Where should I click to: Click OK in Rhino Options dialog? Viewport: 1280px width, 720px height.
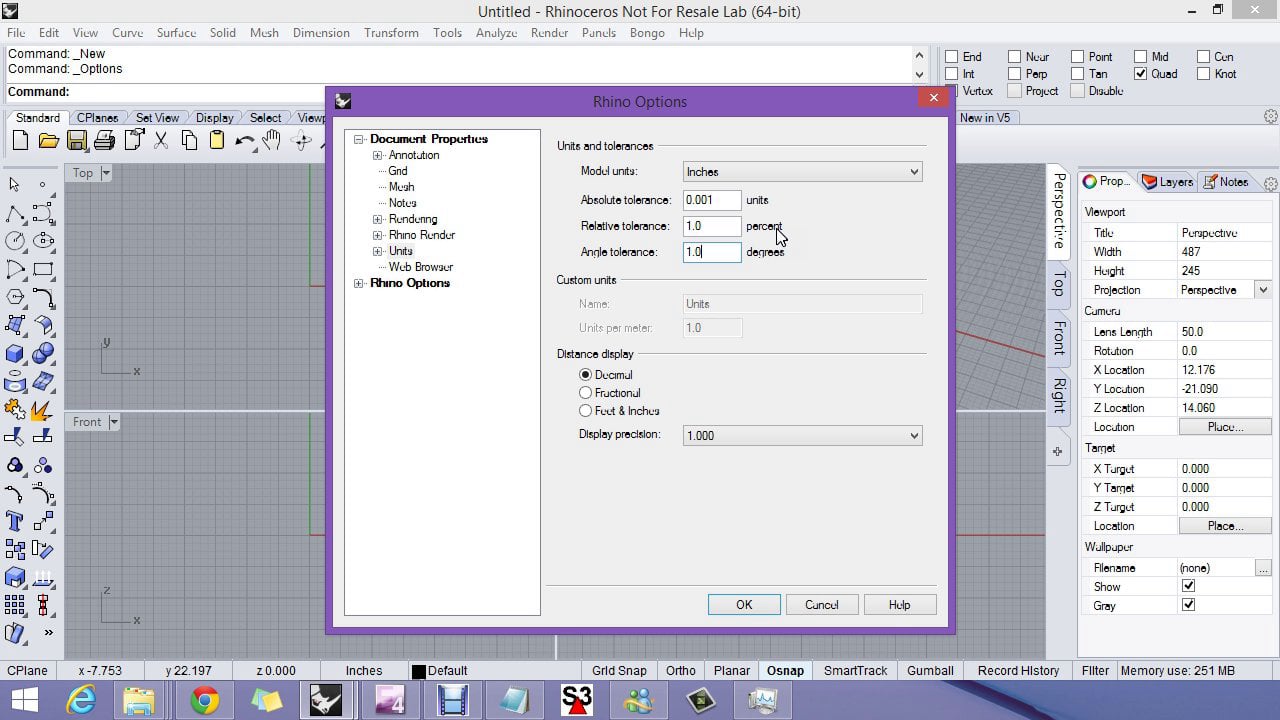[x=744, y=605]
